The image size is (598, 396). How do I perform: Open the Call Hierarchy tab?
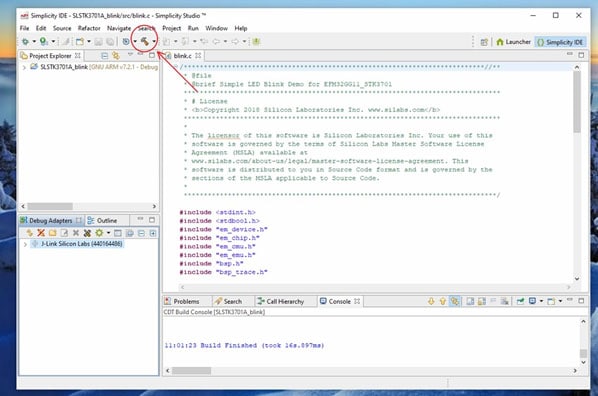[281, 301]
